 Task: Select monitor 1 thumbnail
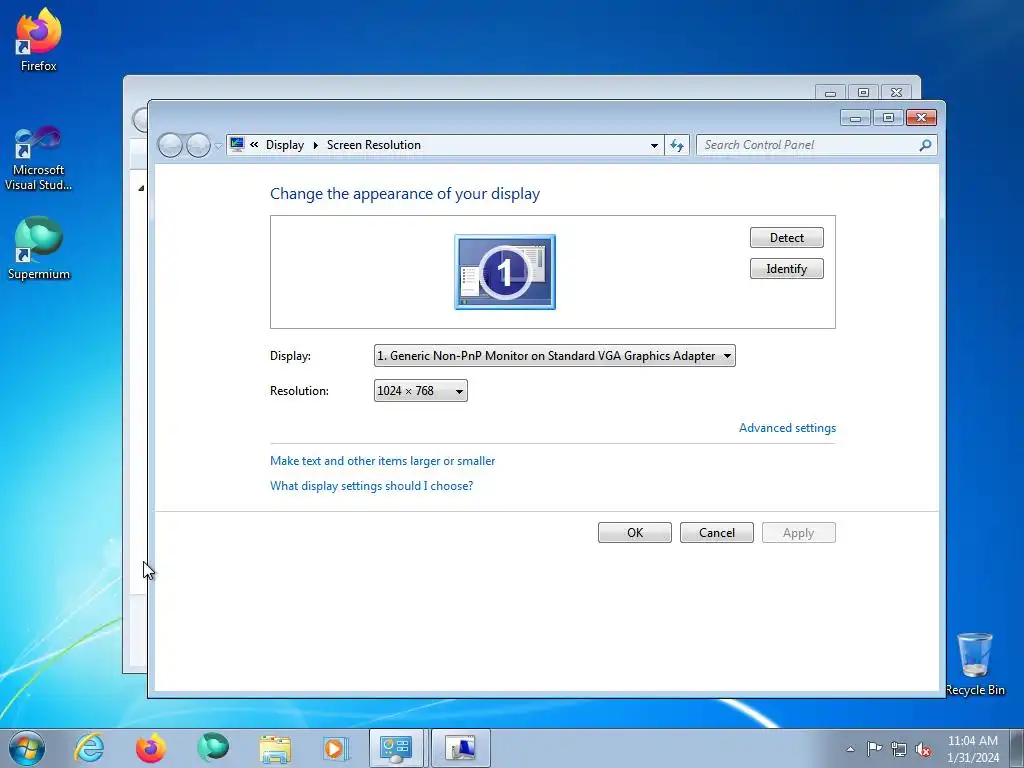(x=505, y=272)
